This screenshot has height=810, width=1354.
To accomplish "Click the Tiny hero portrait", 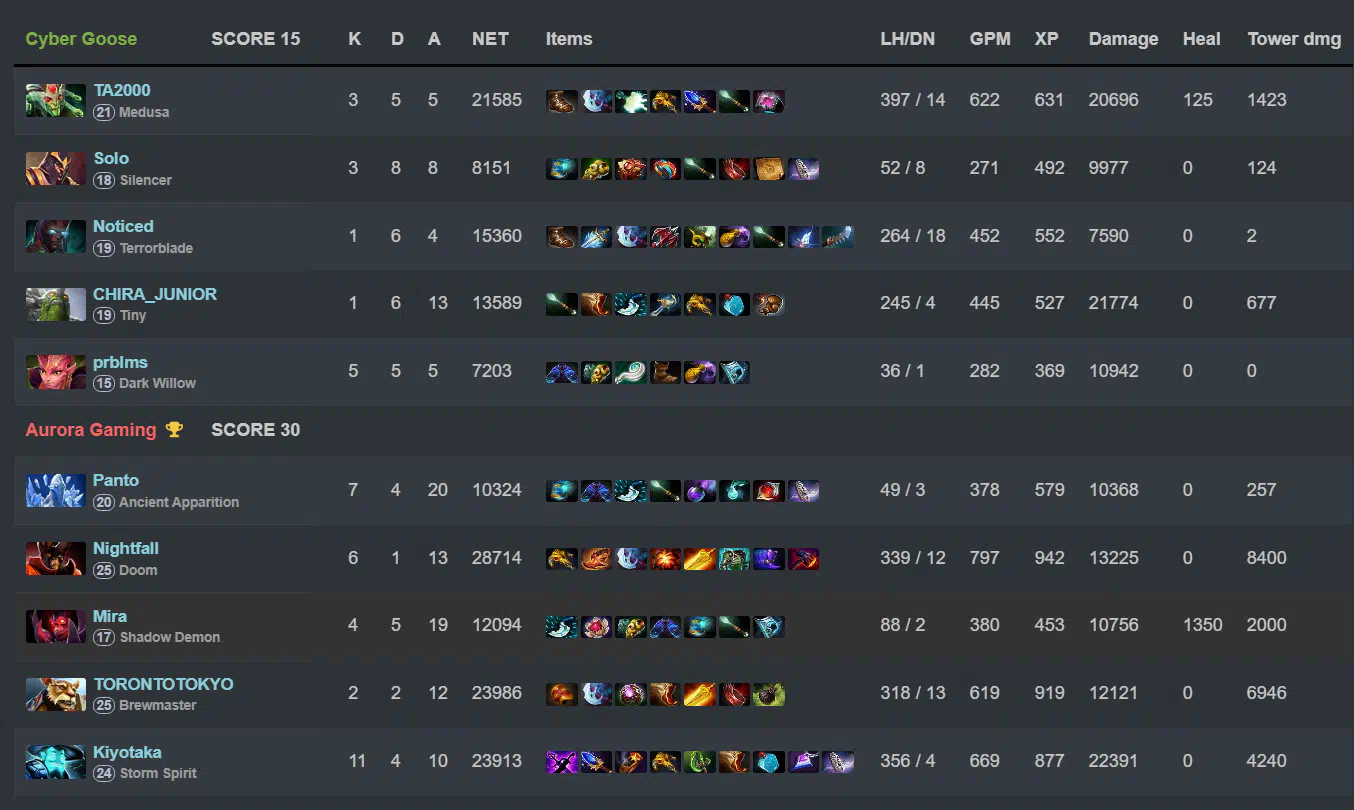I will 55,304.
